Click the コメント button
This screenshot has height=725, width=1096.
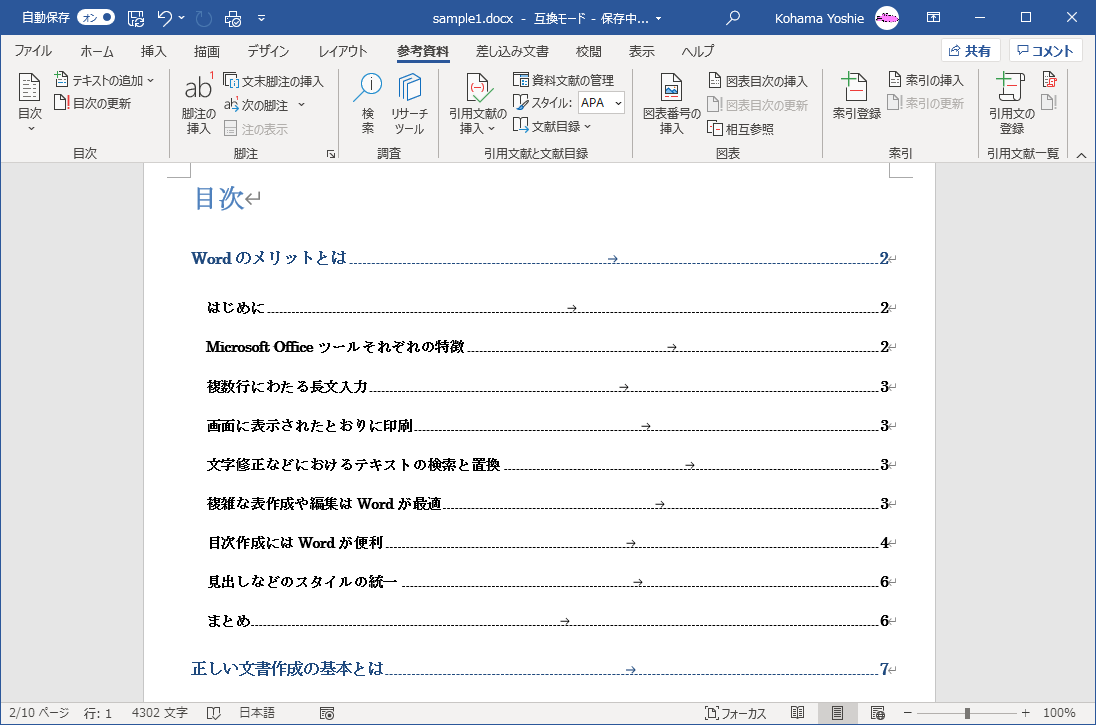click(x=1045, y=51)
